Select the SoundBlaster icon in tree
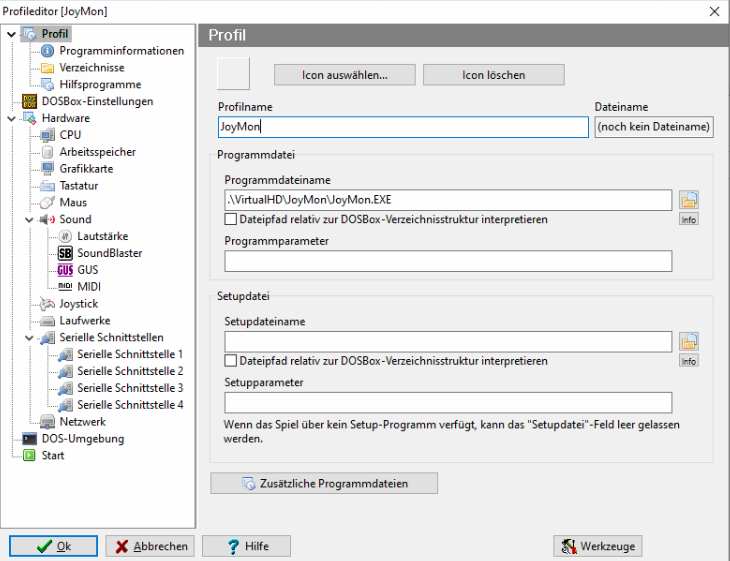Image resolution: width=730 pixels, height=561 pixels. [x=66, y=253]
